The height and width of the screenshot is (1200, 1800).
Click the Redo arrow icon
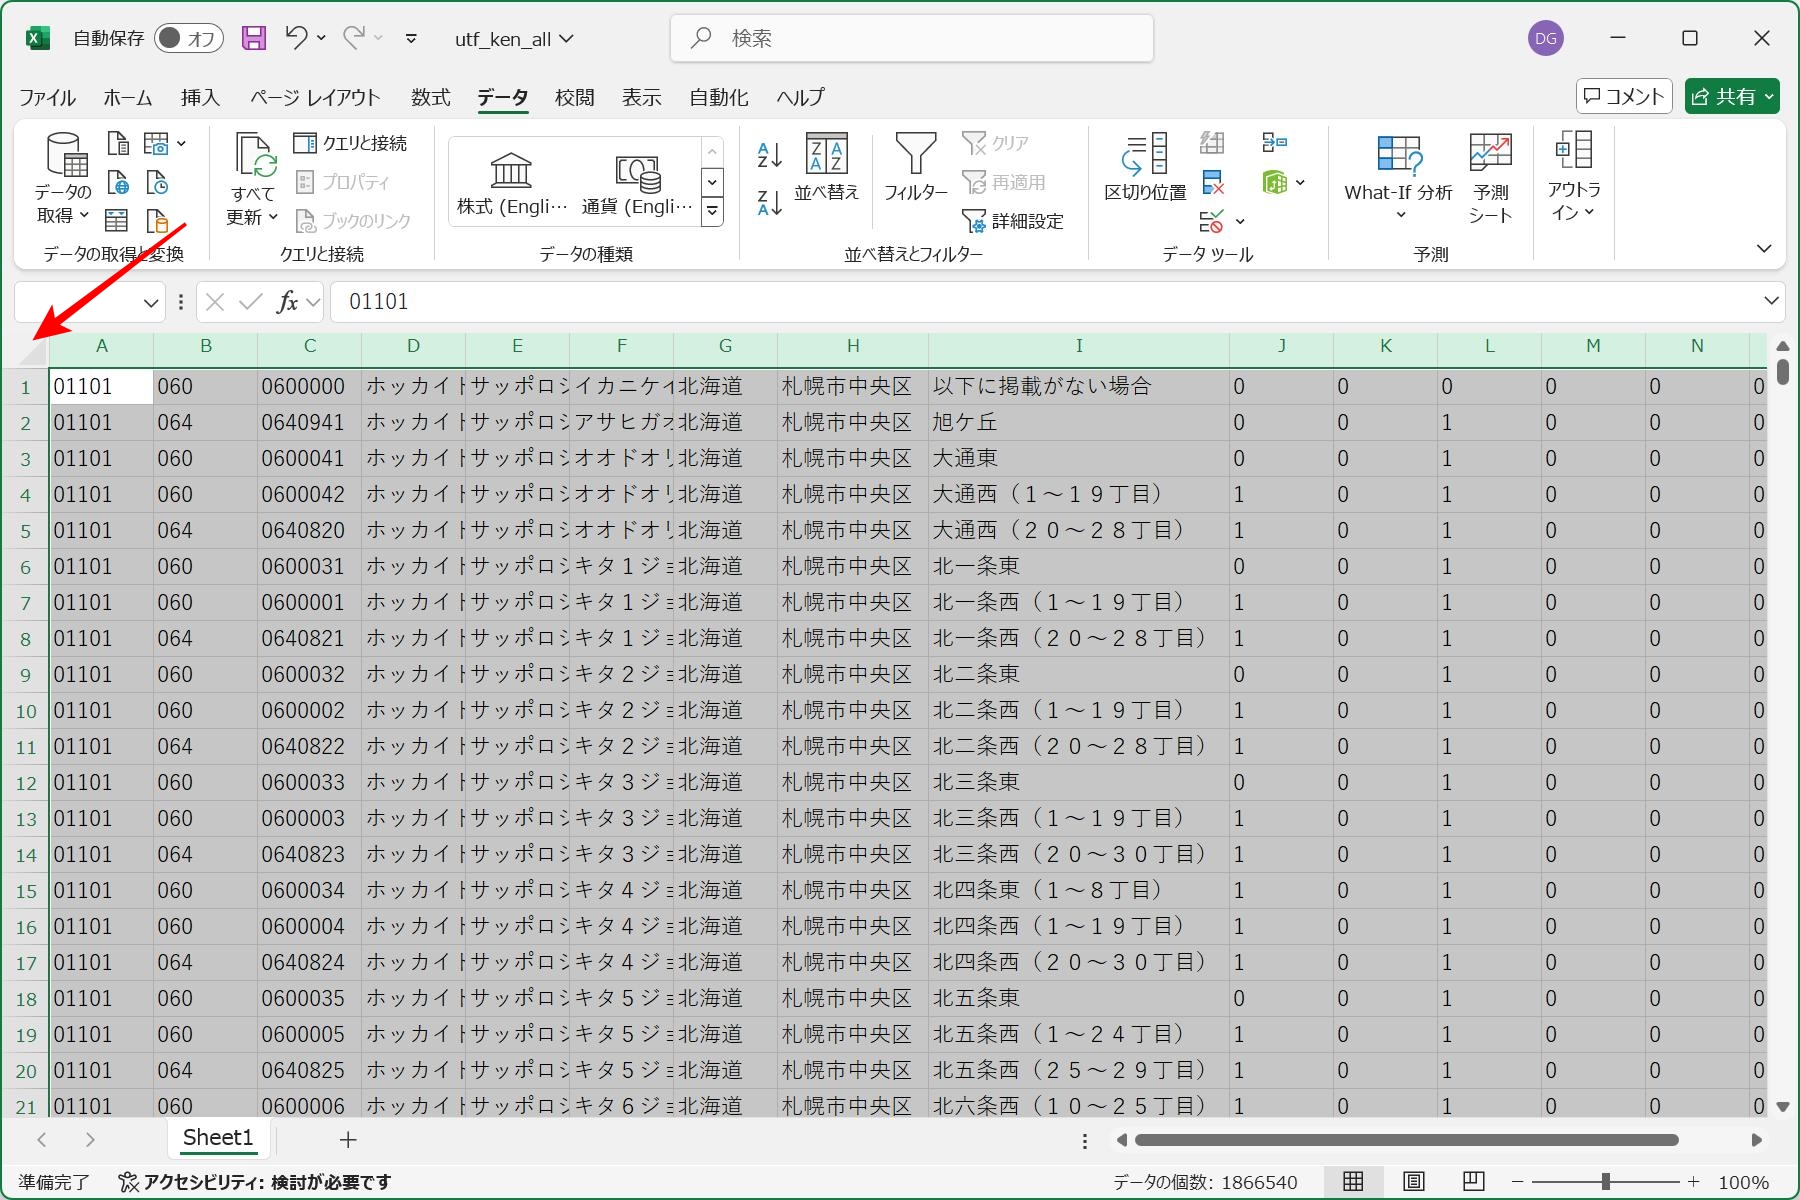pyautogui.click(x=353, y=37)
